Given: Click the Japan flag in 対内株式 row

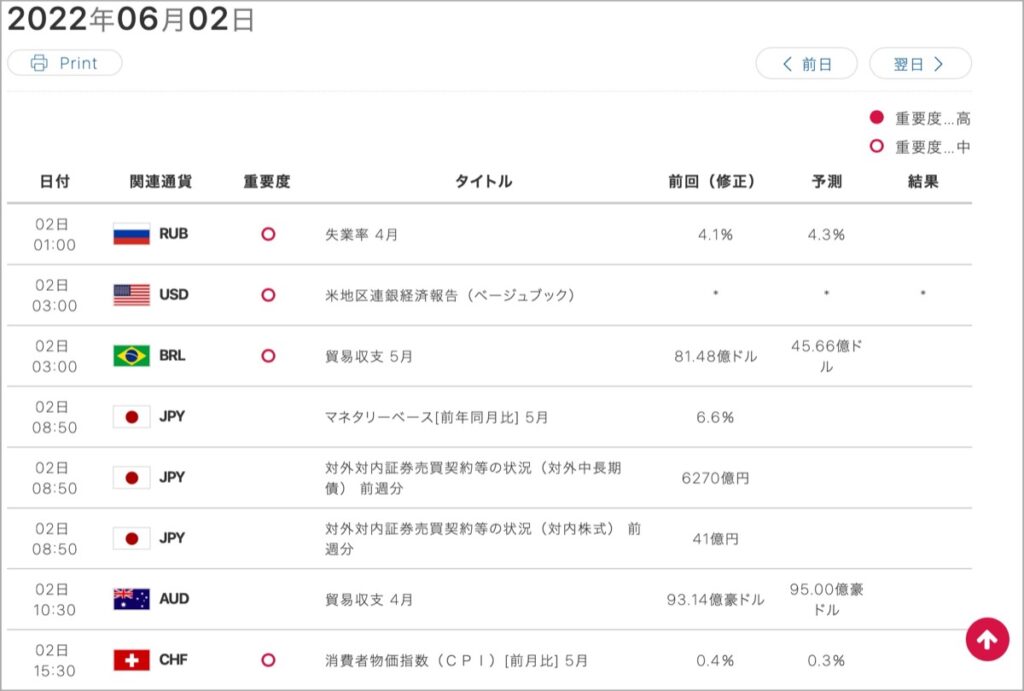Looking at the screenshot, I should tap(131, 538).
